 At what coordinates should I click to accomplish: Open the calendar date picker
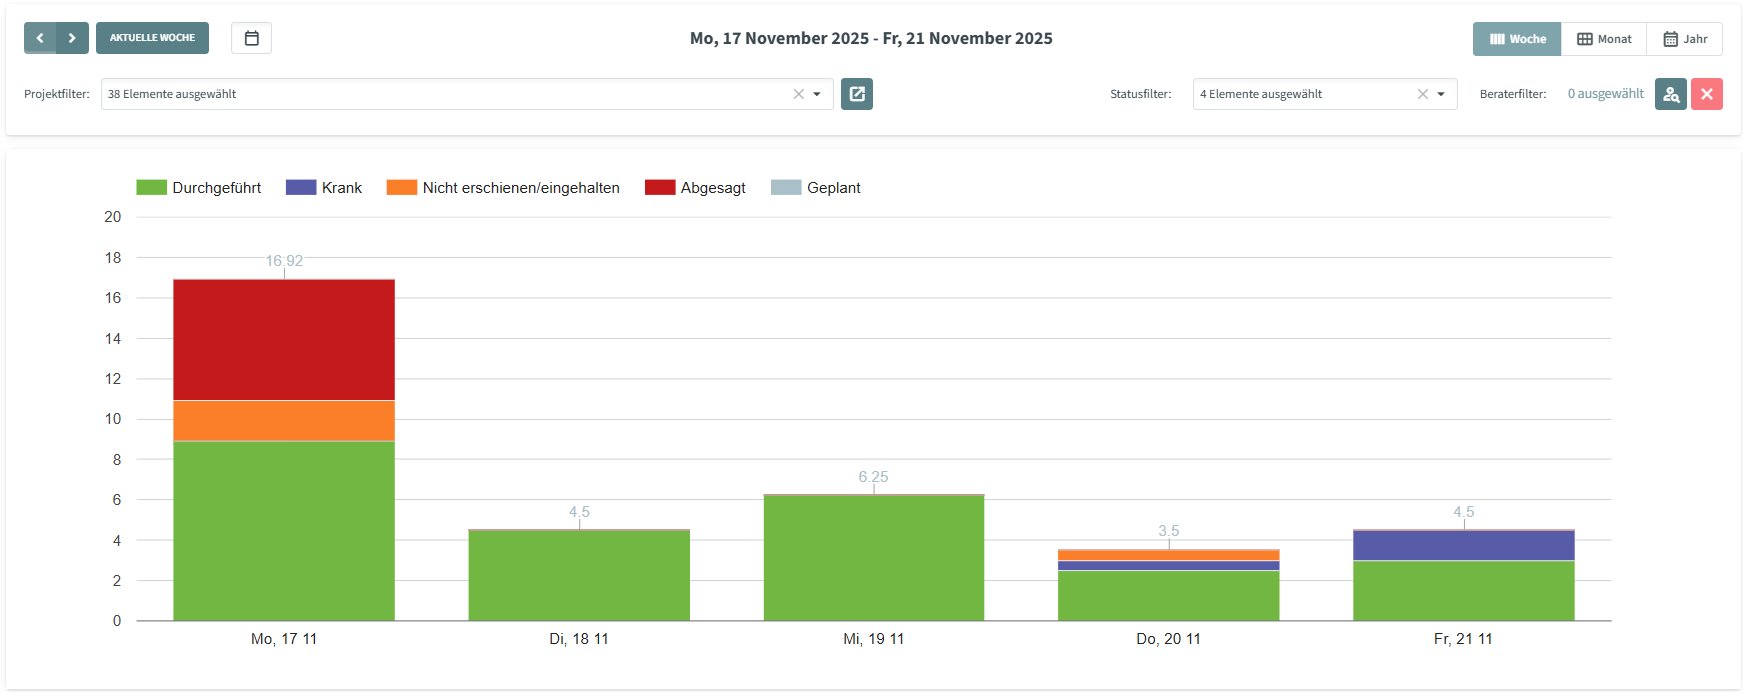(251, 38)
